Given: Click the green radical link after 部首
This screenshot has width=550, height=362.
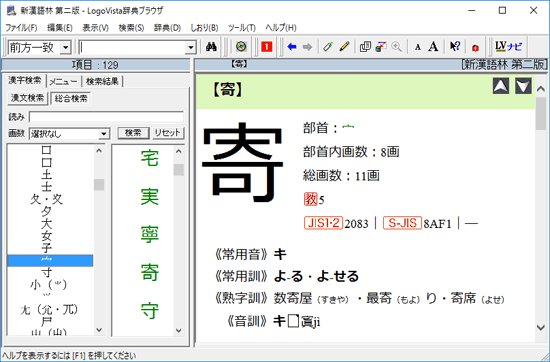Looking at the screenshot, I should click(x=348, y=128).
